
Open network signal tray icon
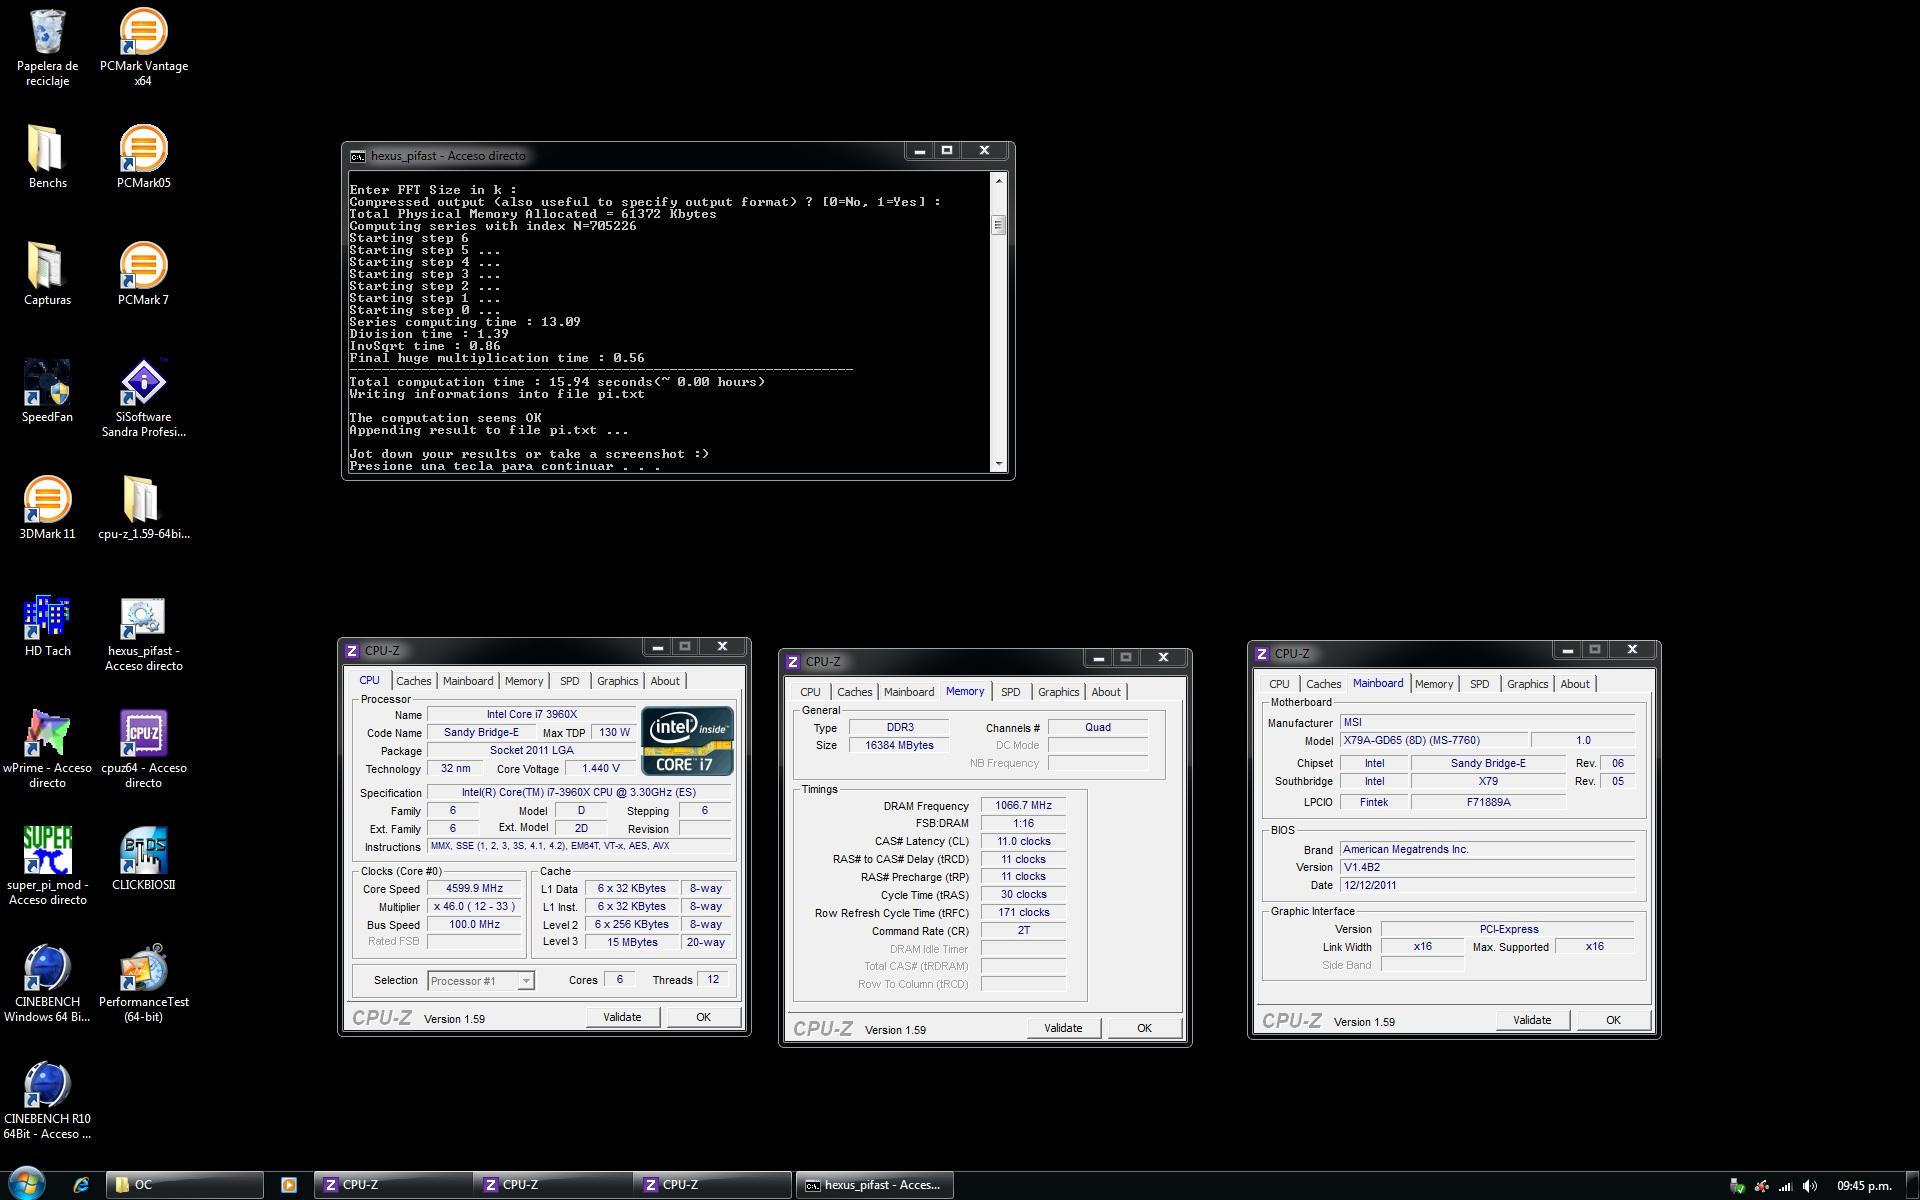[x=1786, y=1186]
